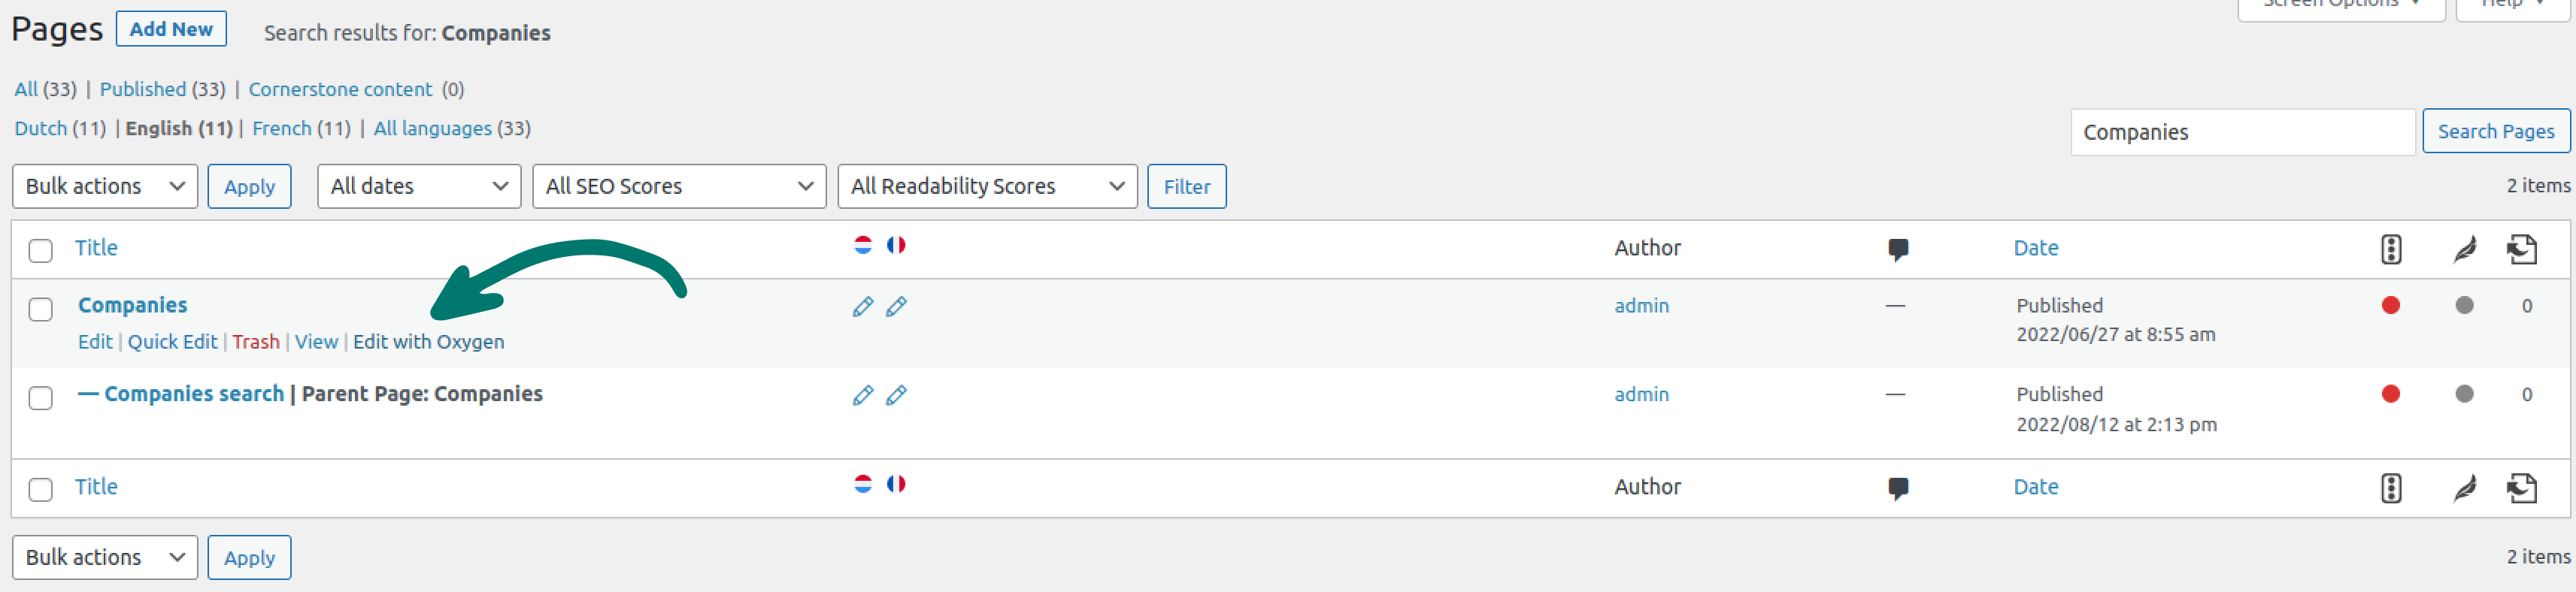Edit French translation pencil for Companies page
The width and height of the screenshot is (2576, 592).
click(896, 307)
